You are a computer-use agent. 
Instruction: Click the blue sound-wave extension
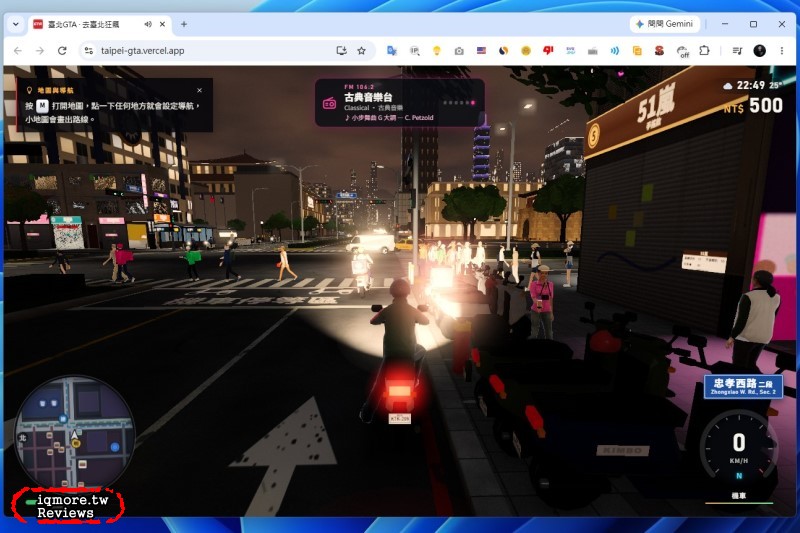tap(615, 50)
